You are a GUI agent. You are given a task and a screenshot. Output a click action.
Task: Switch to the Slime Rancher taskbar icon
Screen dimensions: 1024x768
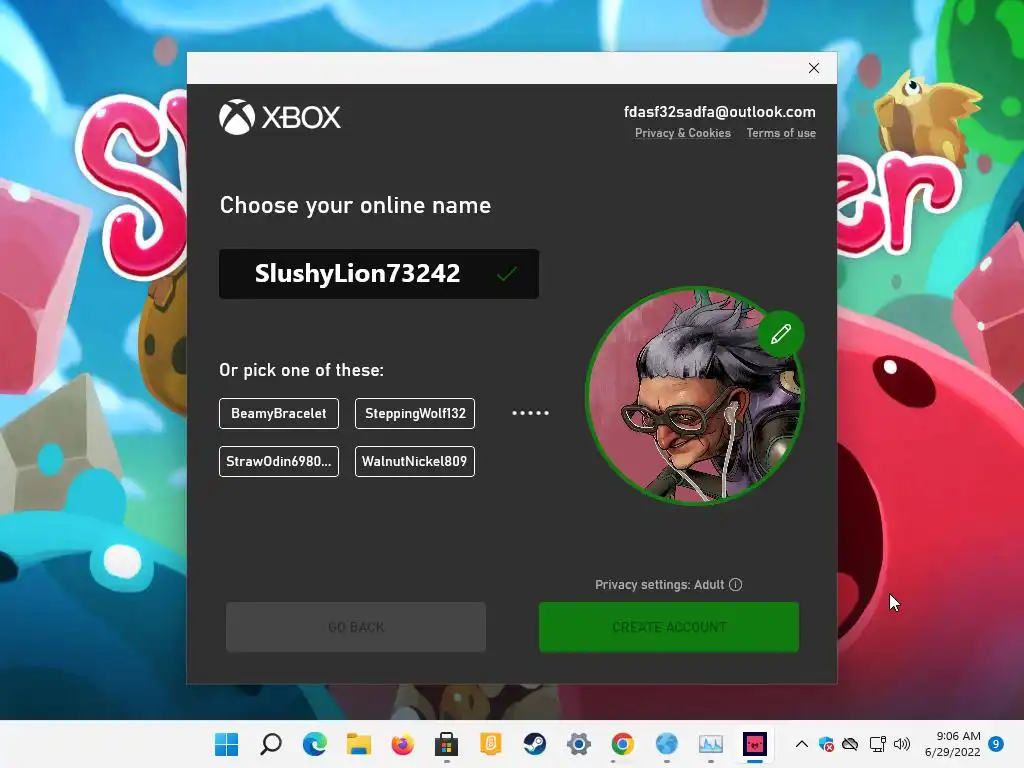755,744
